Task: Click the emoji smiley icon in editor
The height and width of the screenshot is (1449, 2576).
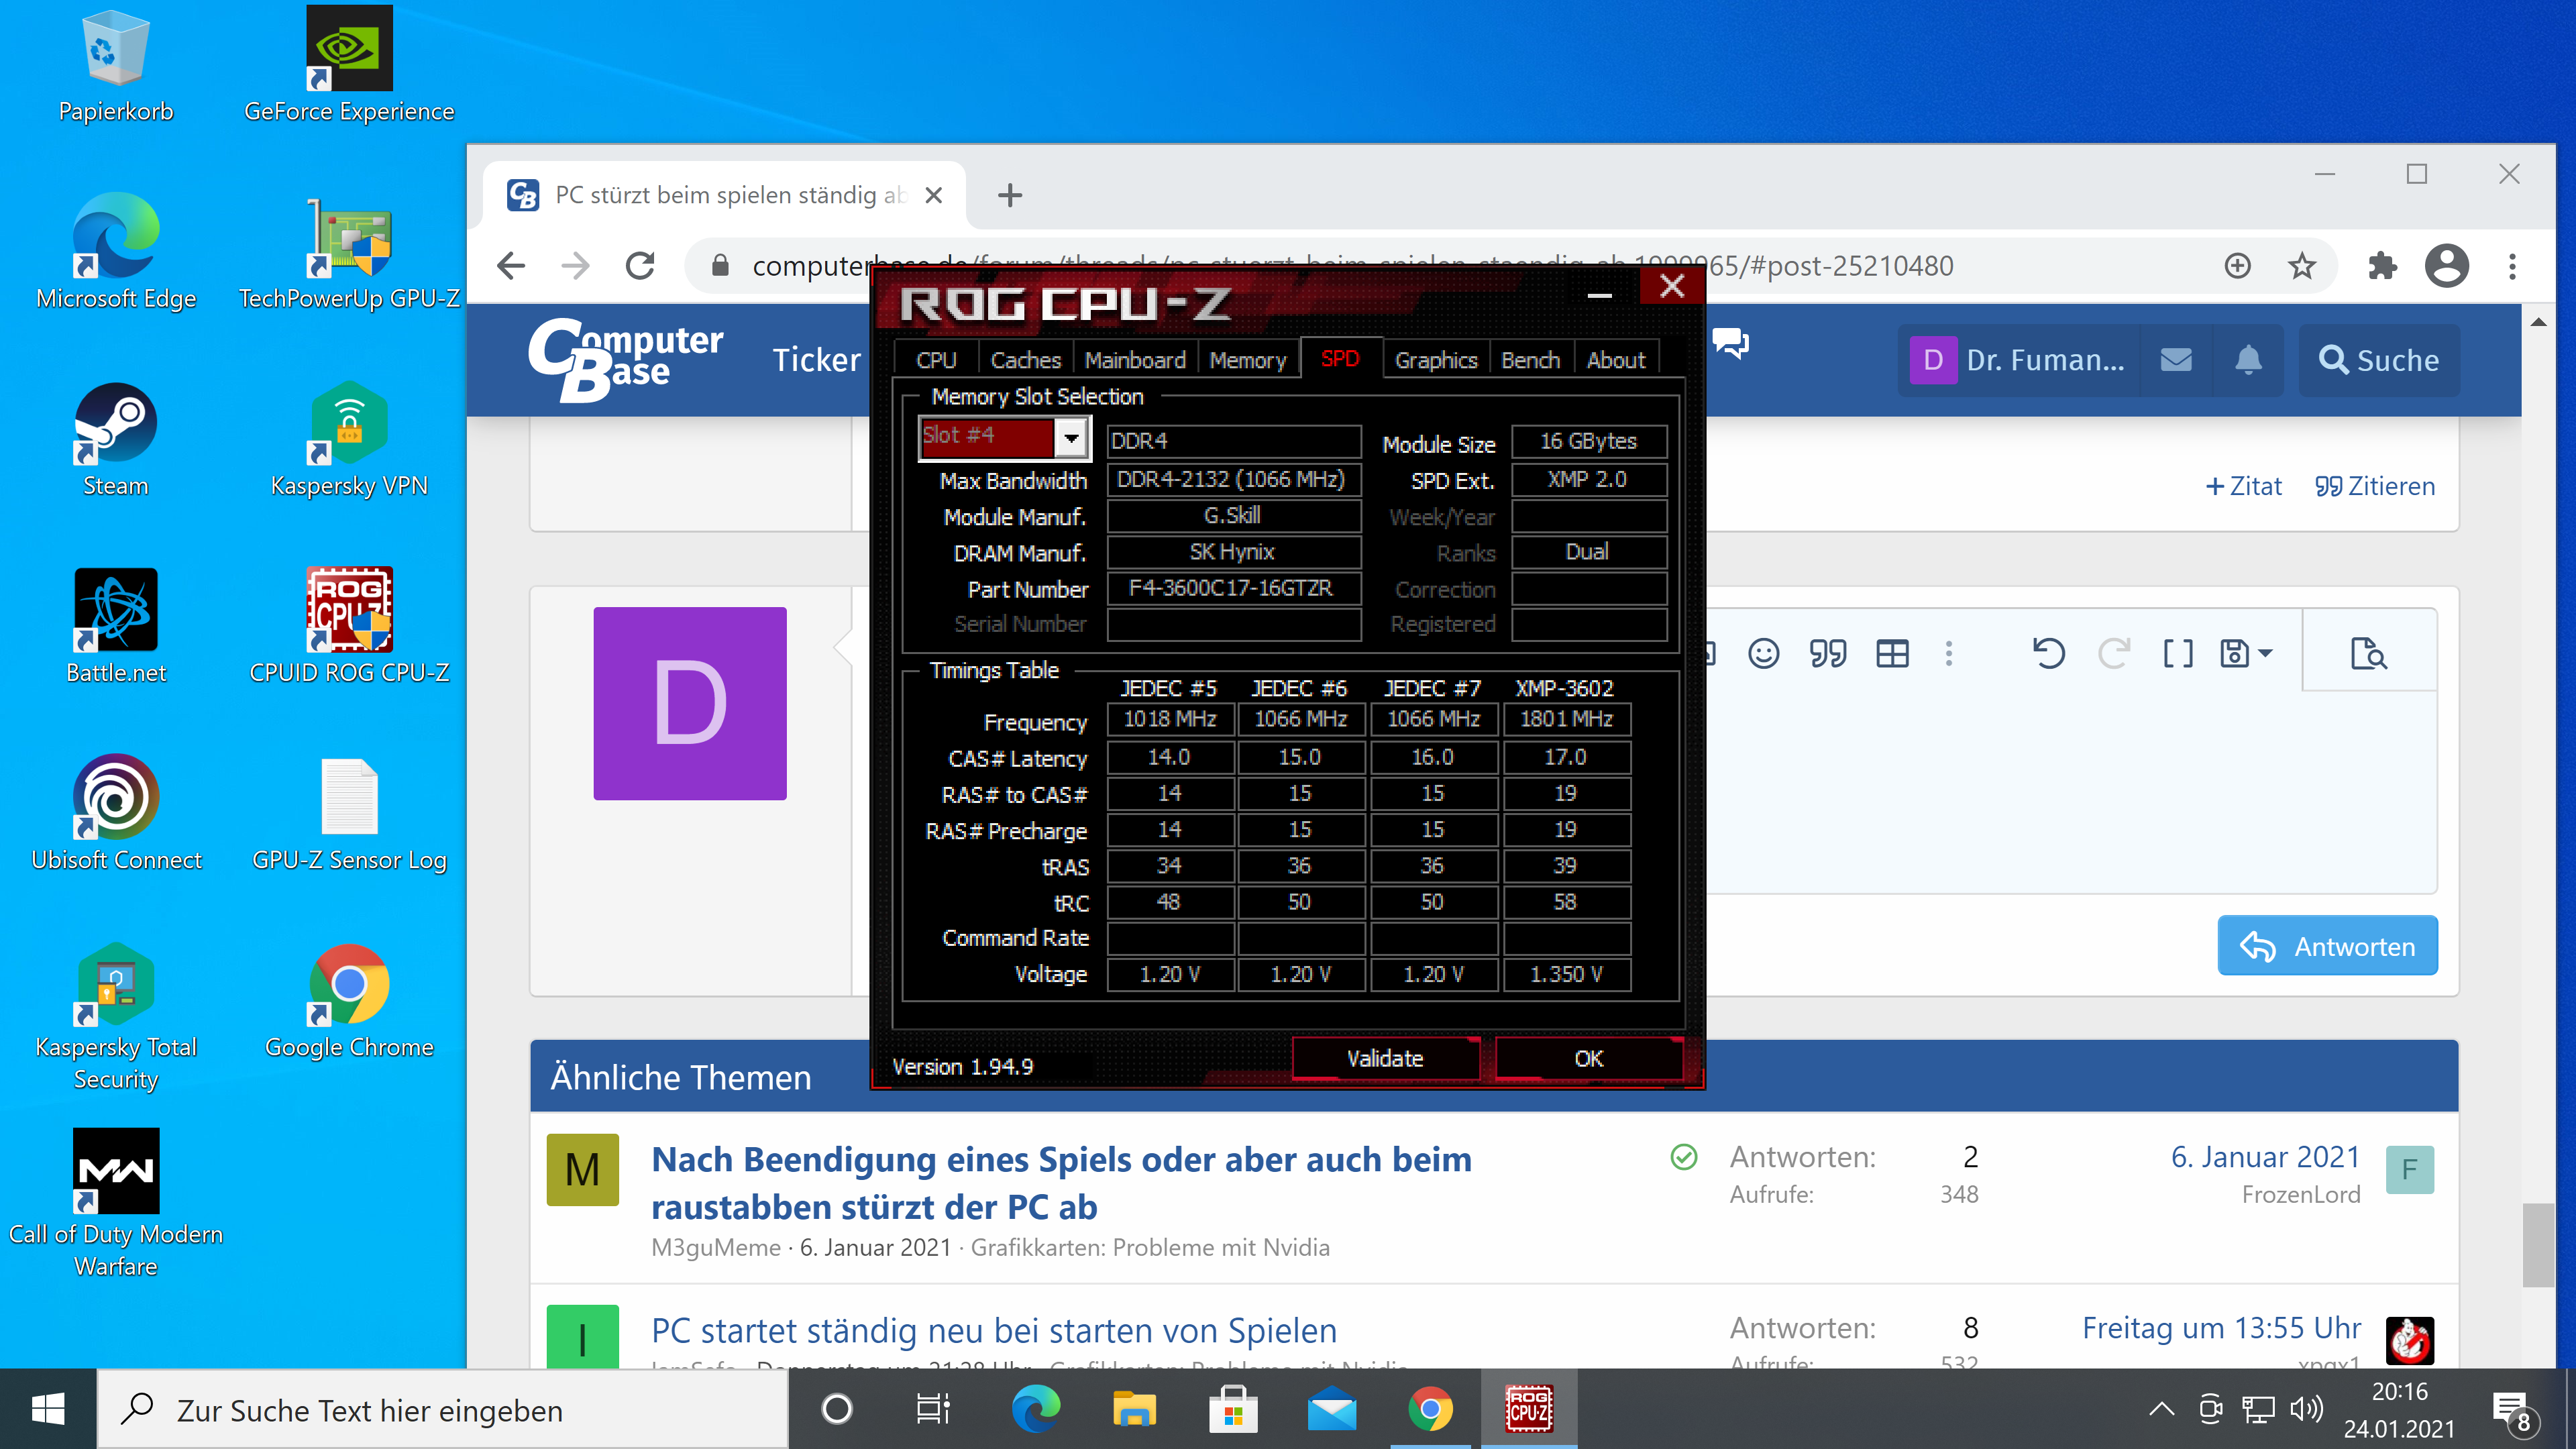Action: [x=1763, y=654]
